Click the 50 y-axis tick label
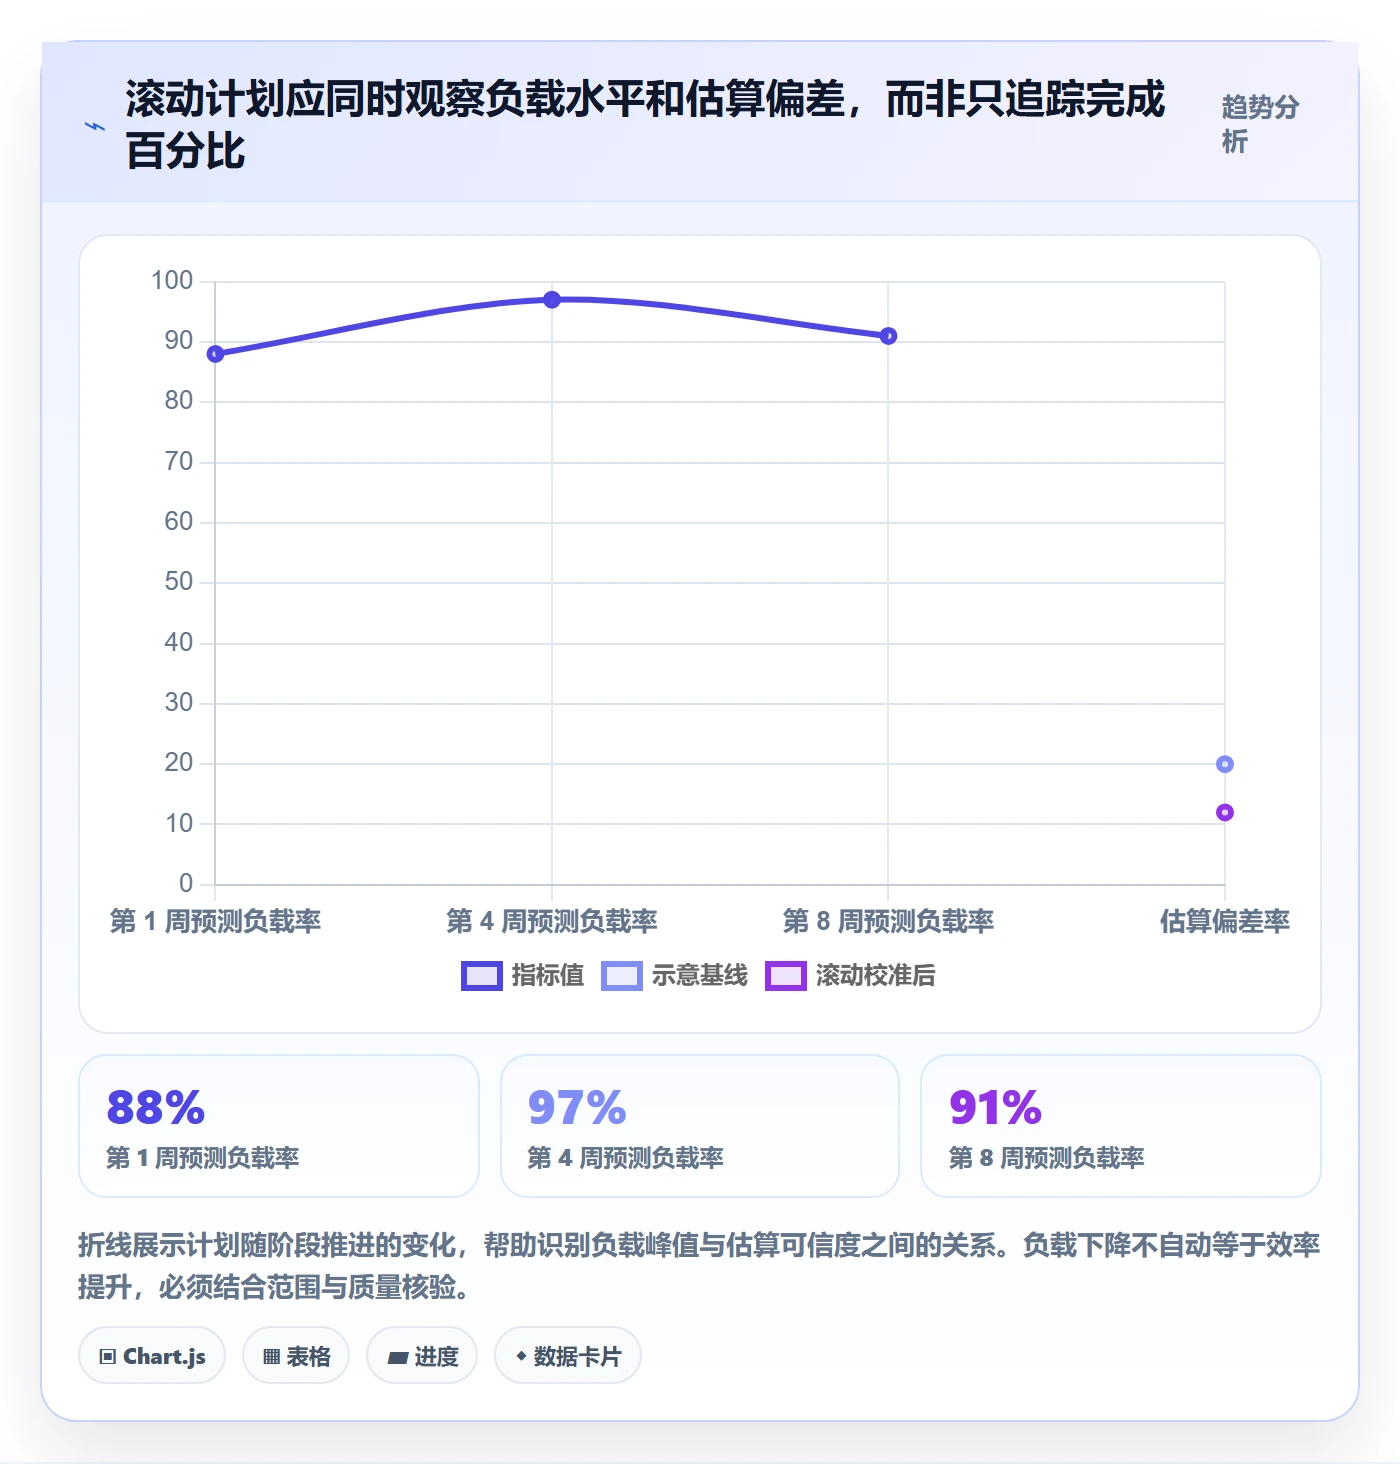Viewport: 1400px width, 1464px height. click(179, 582)
